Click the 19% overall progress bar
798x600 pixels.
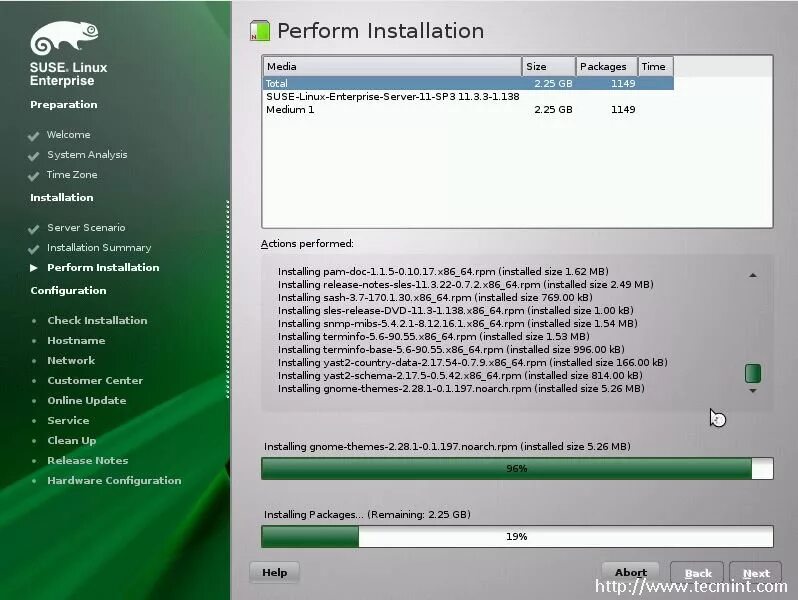coord(517,536)
